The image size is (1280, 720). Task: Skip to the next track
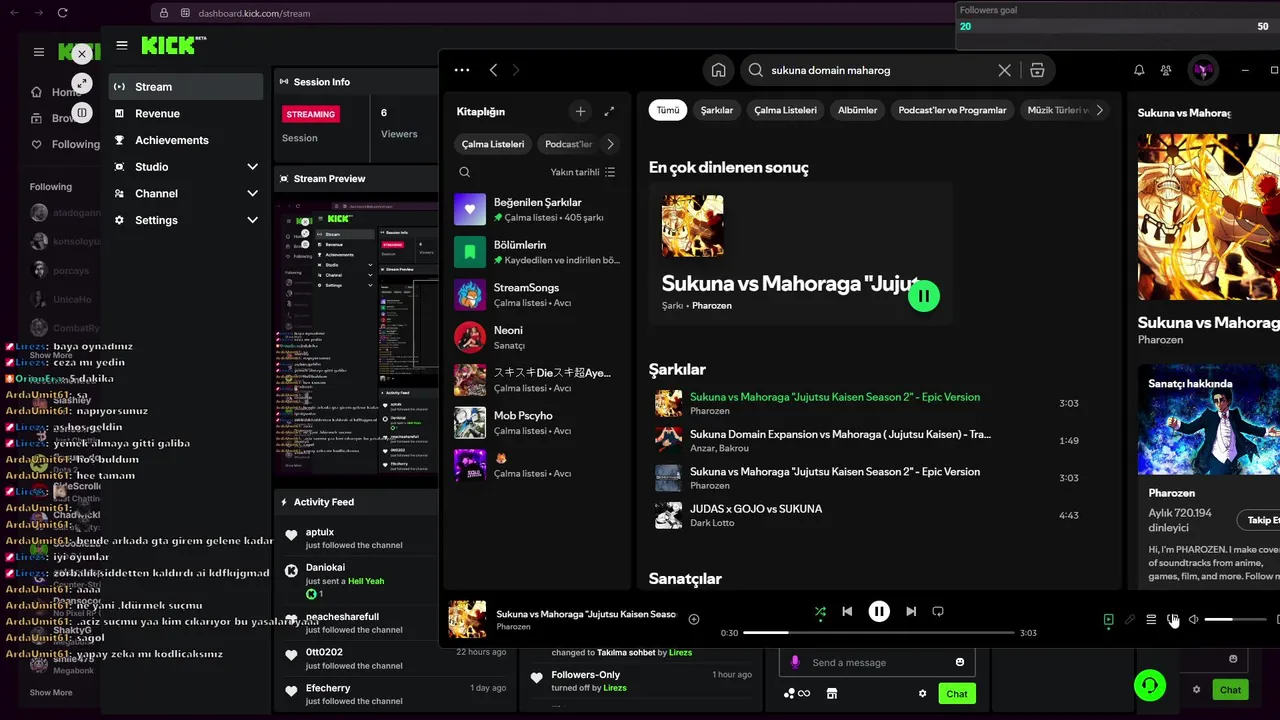[x=910, y=611]
